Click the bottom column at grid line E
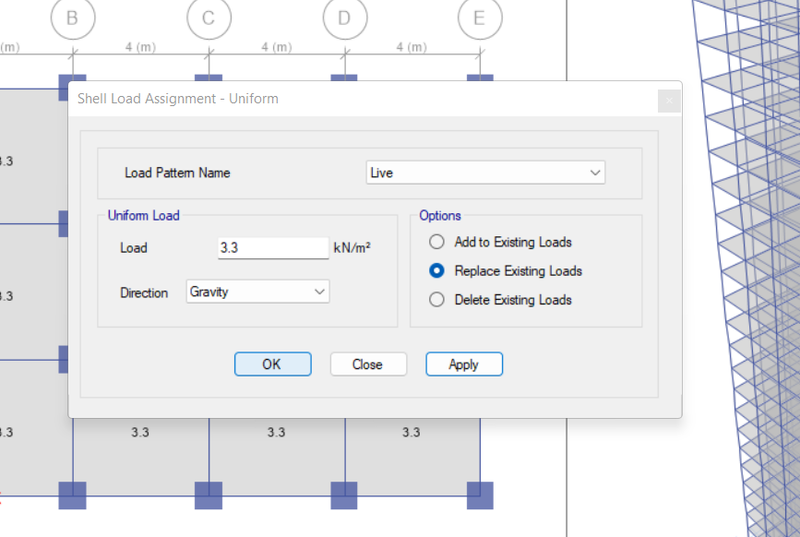Viewport: 800px width, 537px height. [x=480, y=495]
